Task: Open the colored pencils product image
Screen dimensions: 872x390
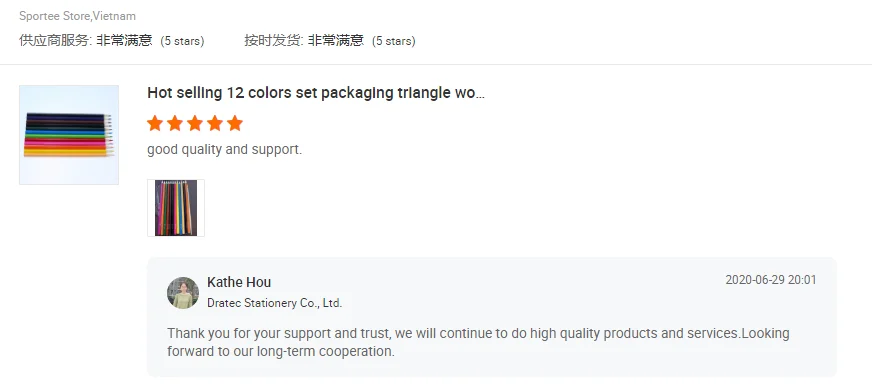Action: tap(69, 135)
